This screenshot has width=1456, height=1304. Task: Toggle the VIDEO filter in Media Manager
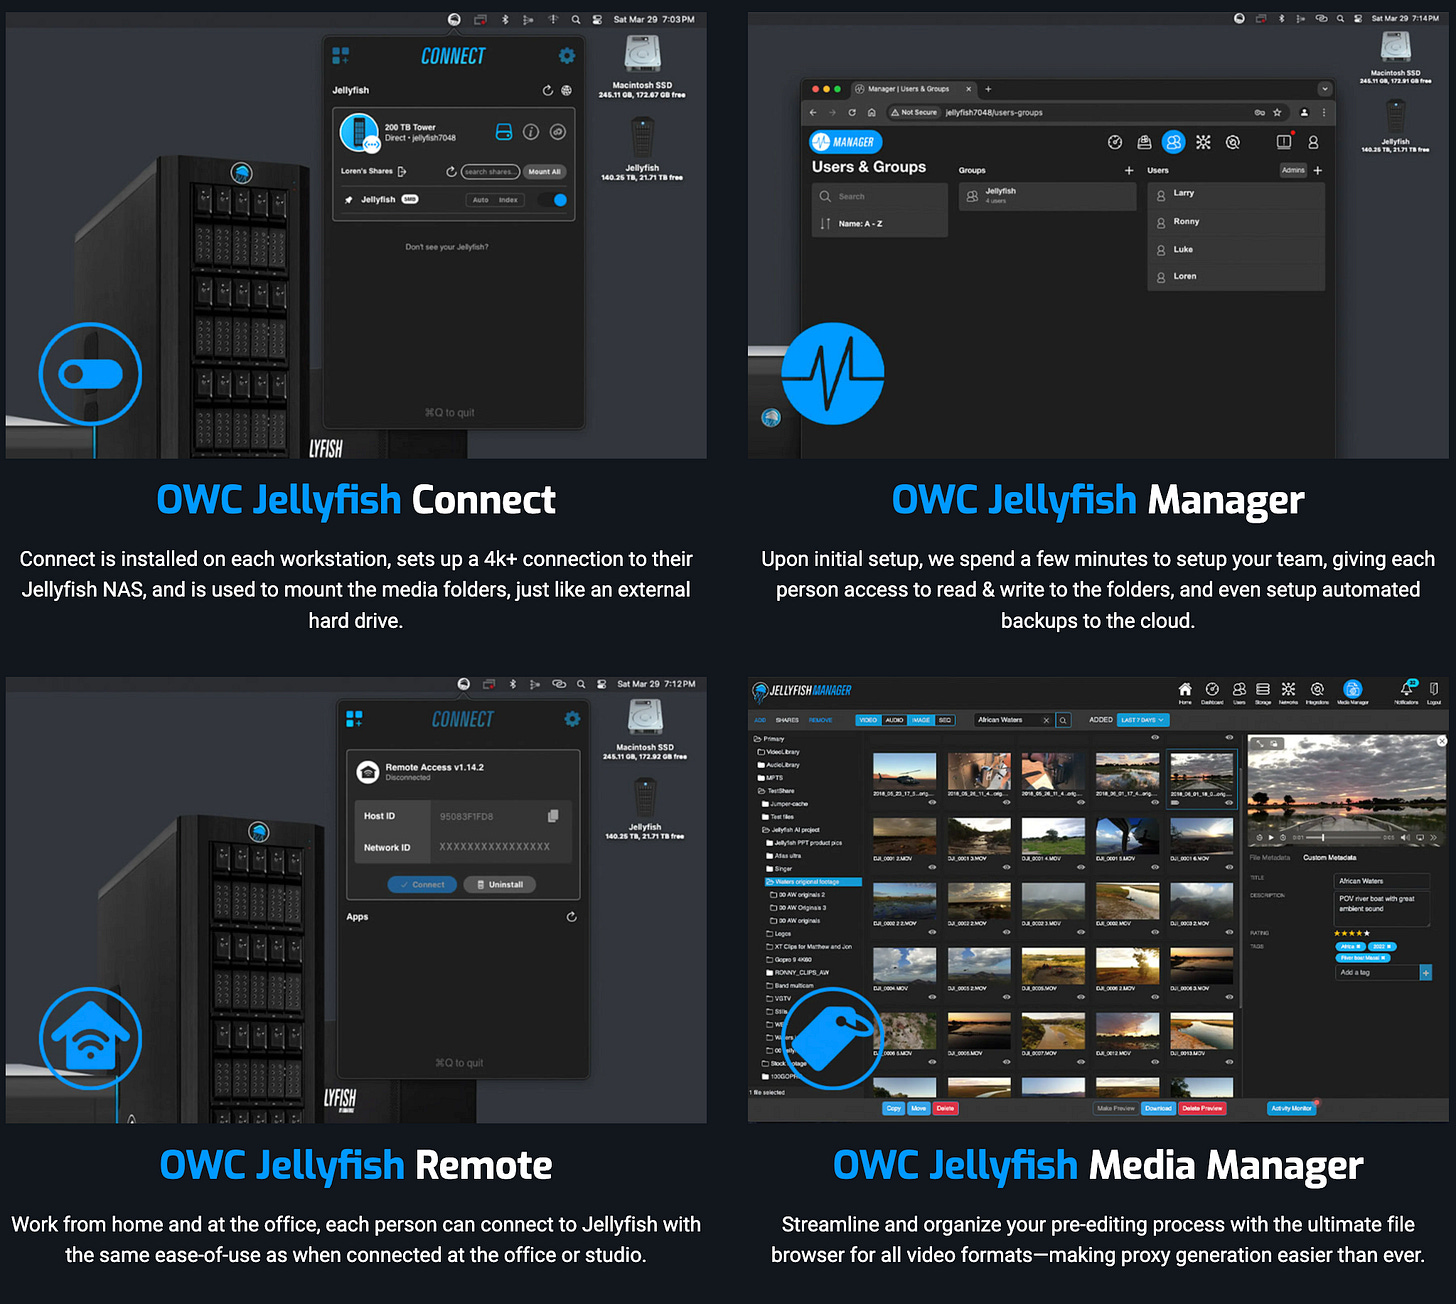pos(868,720)
